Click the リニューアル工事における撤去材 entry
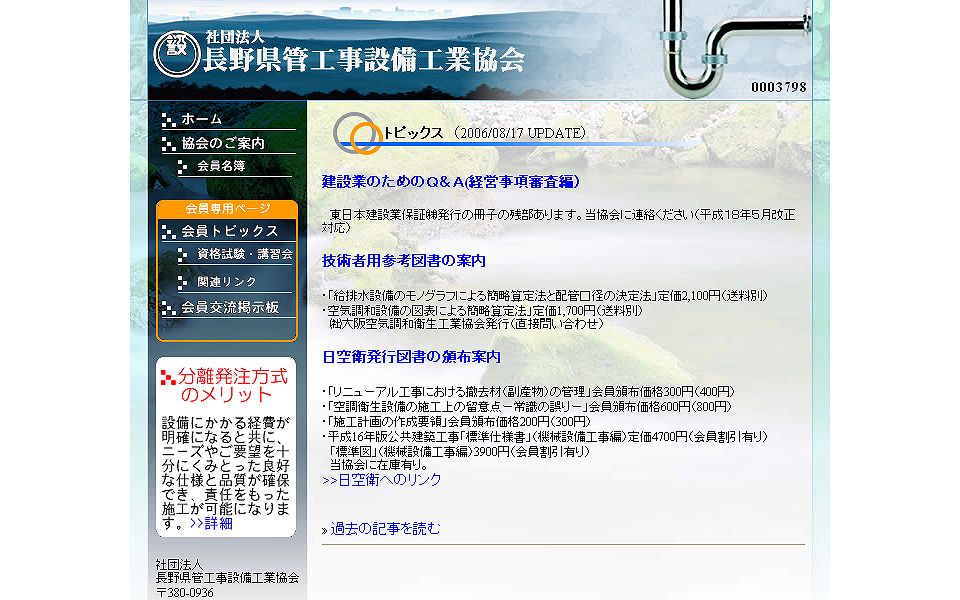The image size is (960, 600). (x=528, y=392)
